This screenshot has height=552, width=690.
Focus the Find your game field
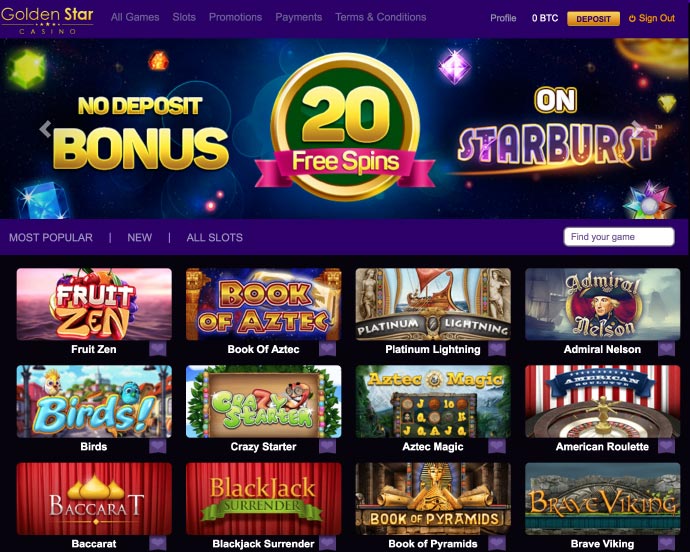[x=619, y=237]
